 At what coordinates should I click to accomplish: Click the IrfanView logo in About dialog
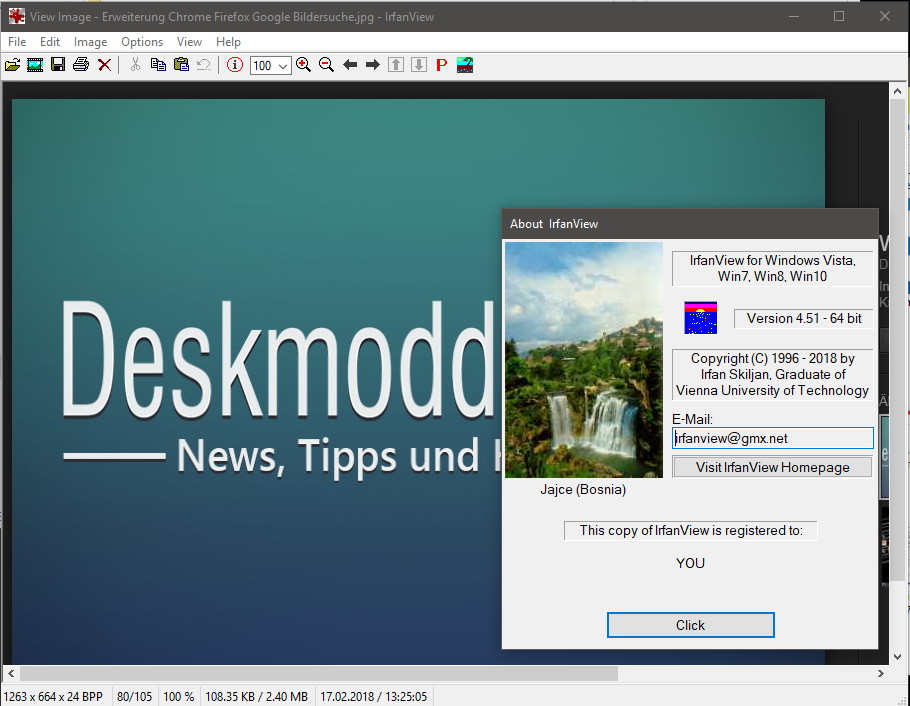pos(700,318)
